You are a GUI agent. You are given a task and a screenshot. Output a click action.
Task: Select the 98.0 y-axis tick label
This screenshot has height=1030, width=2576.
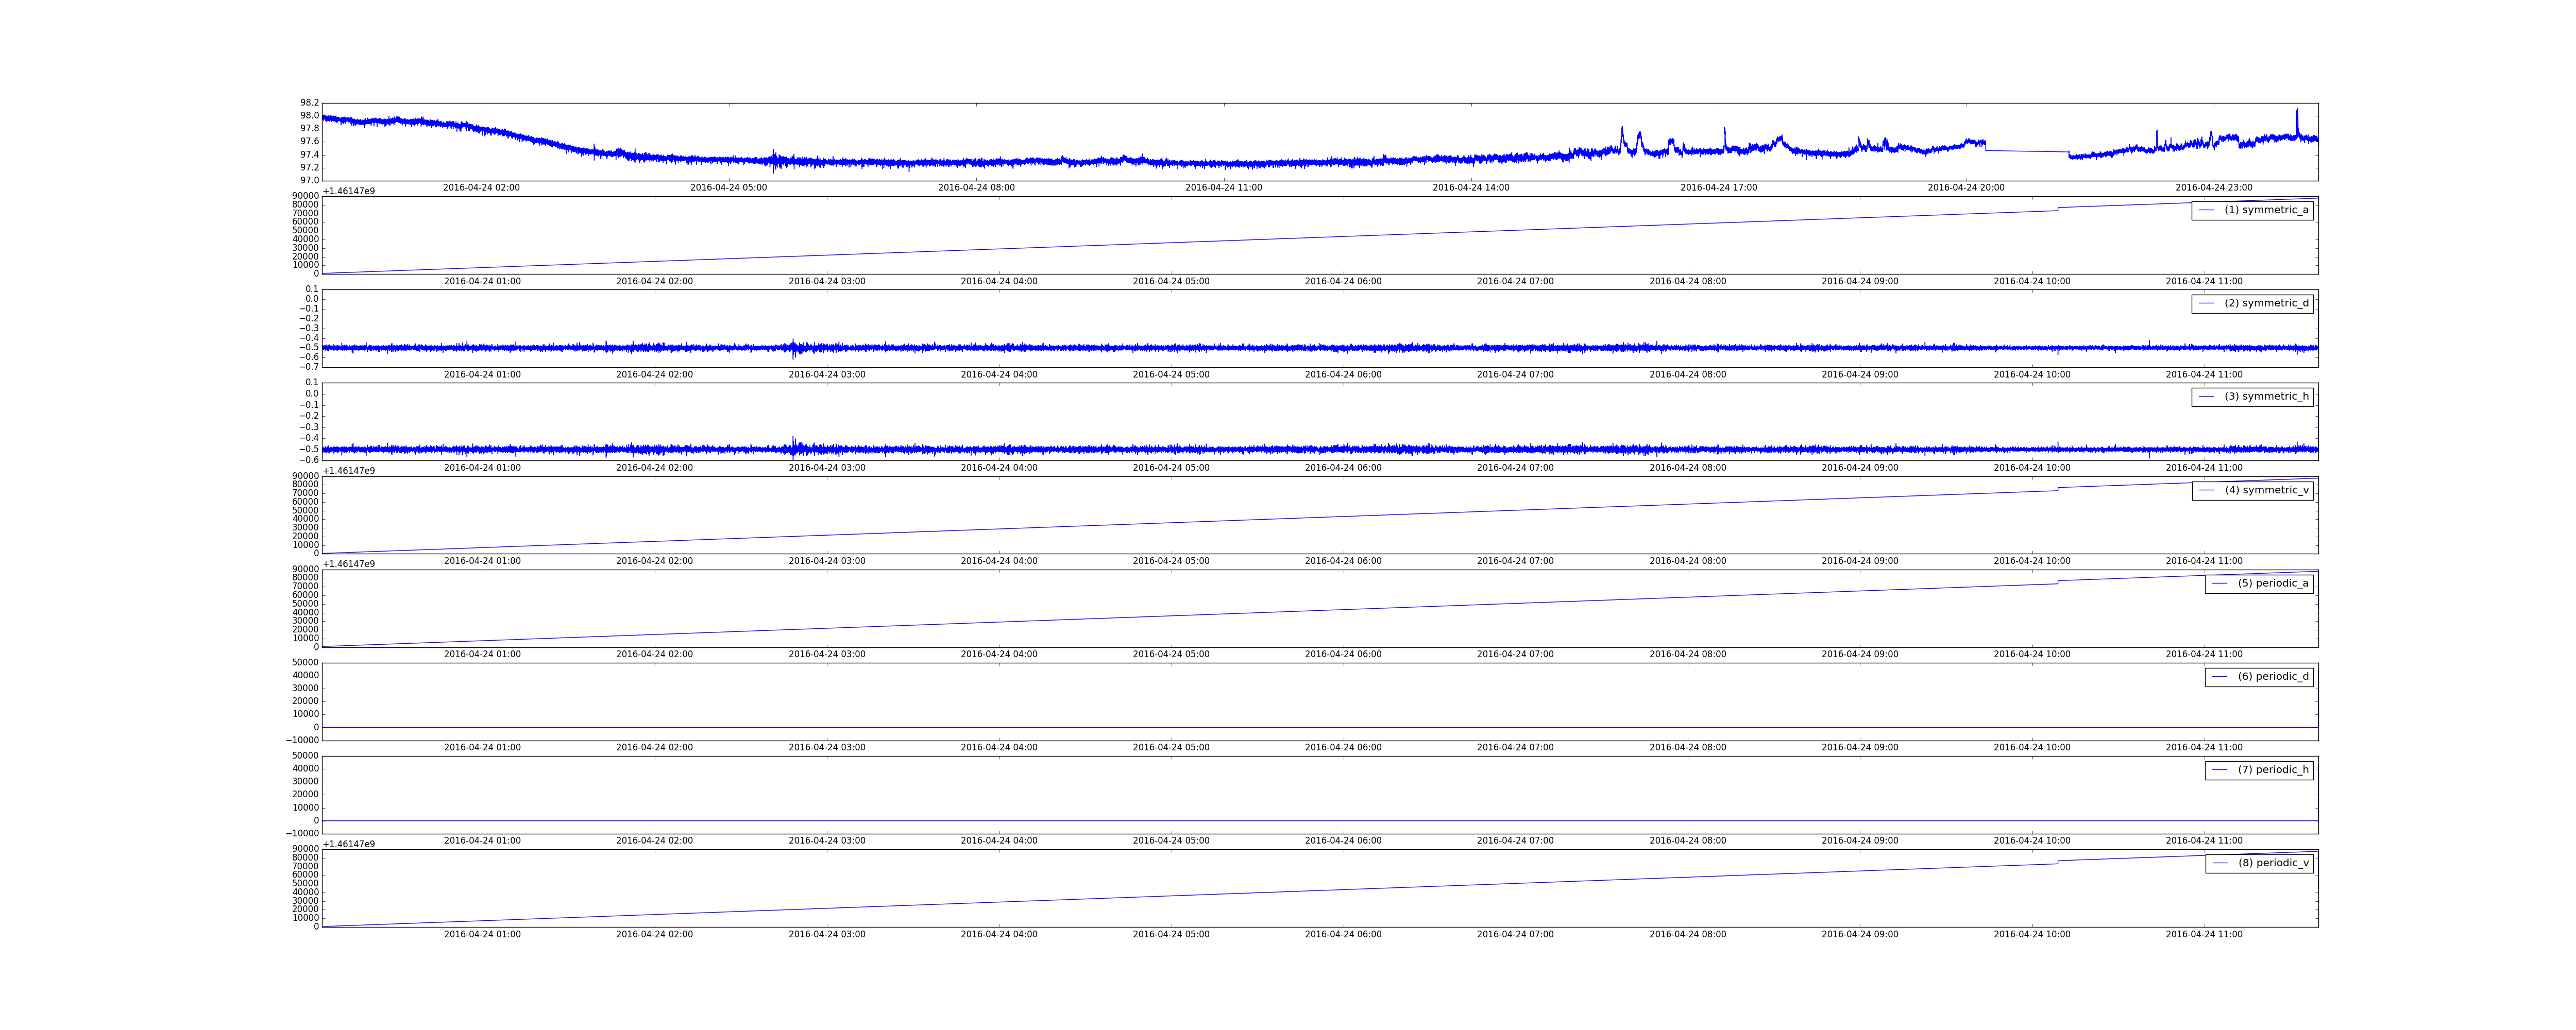pyautogui.click(x=310, y=116)
